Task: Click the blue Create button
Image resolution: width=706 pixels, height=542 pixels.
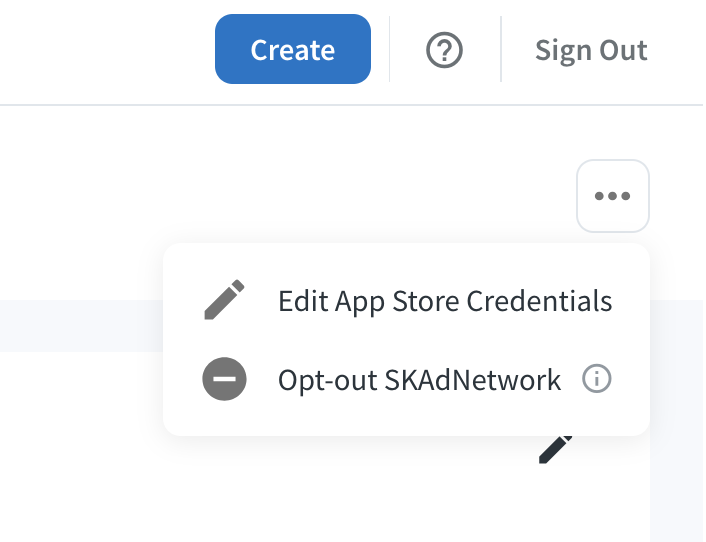Action: 293,49
